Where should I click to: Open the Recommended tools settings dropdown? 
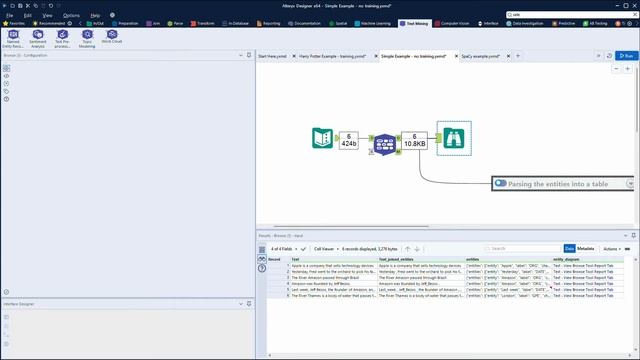coord(70,23)
